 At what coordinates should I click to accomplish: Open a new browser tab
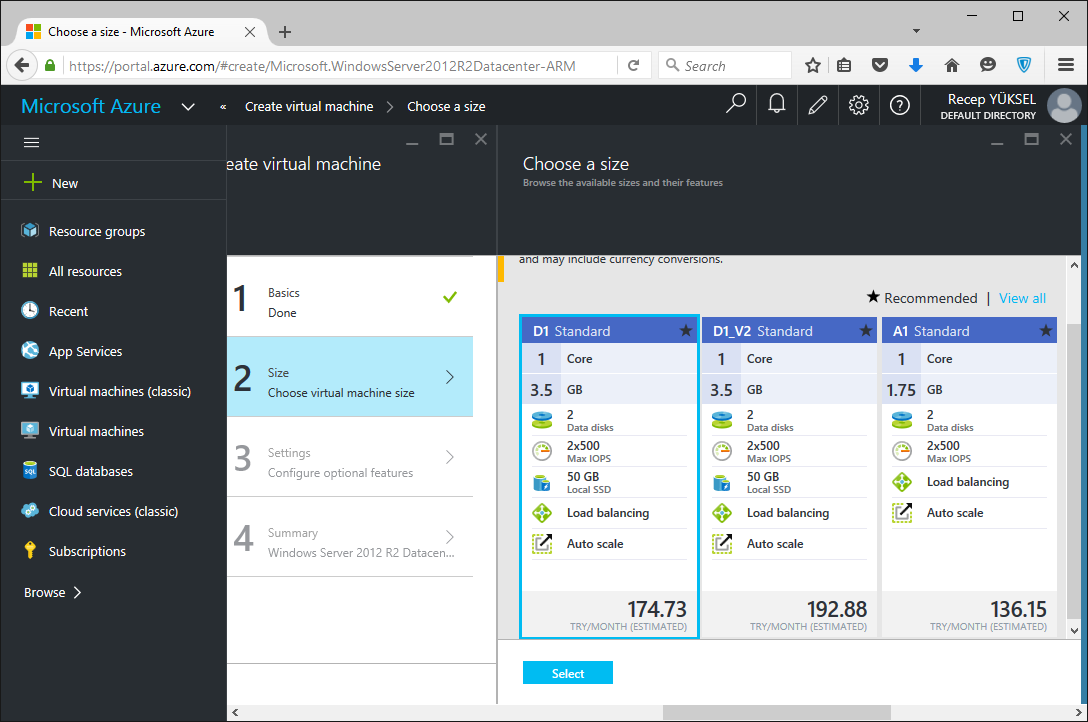[284, 32]
